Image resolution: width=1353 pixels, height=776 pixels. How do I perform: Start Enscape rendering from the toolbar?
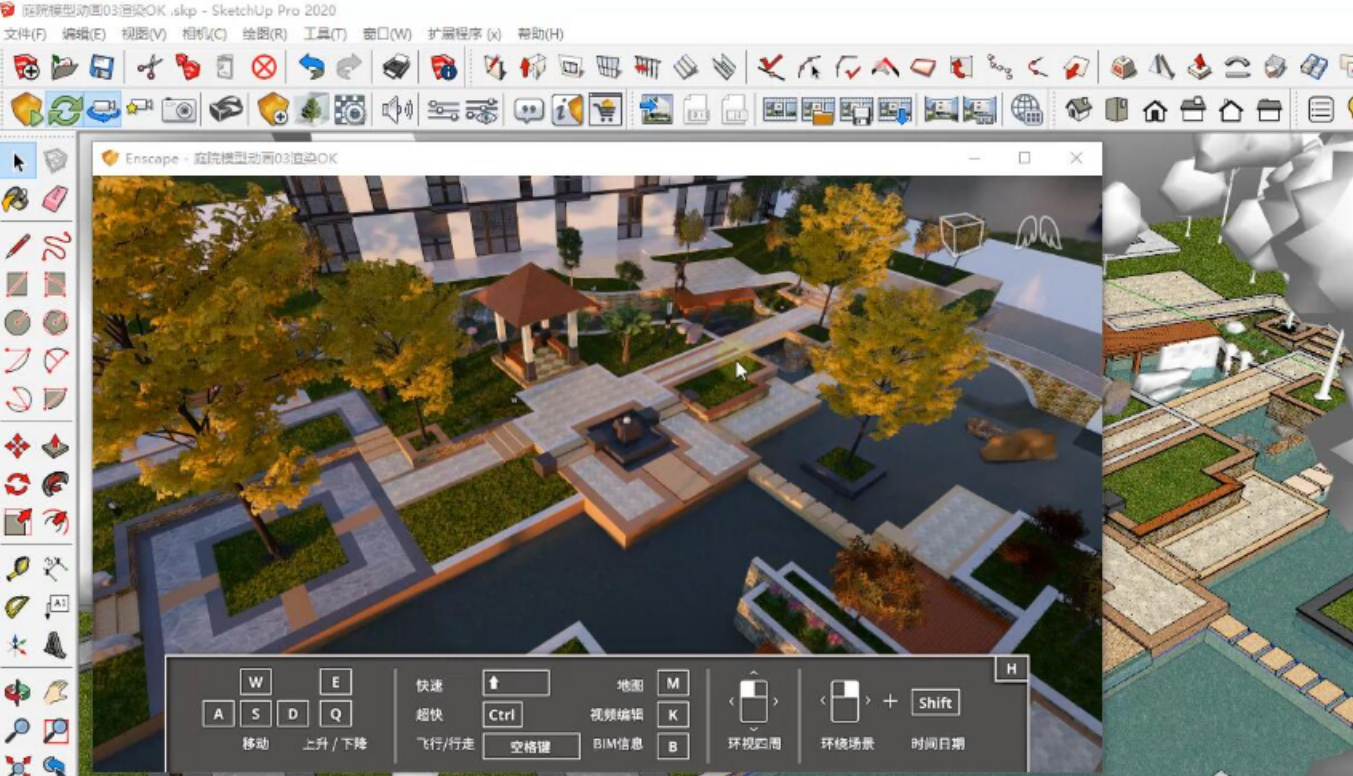click(27, 108)
